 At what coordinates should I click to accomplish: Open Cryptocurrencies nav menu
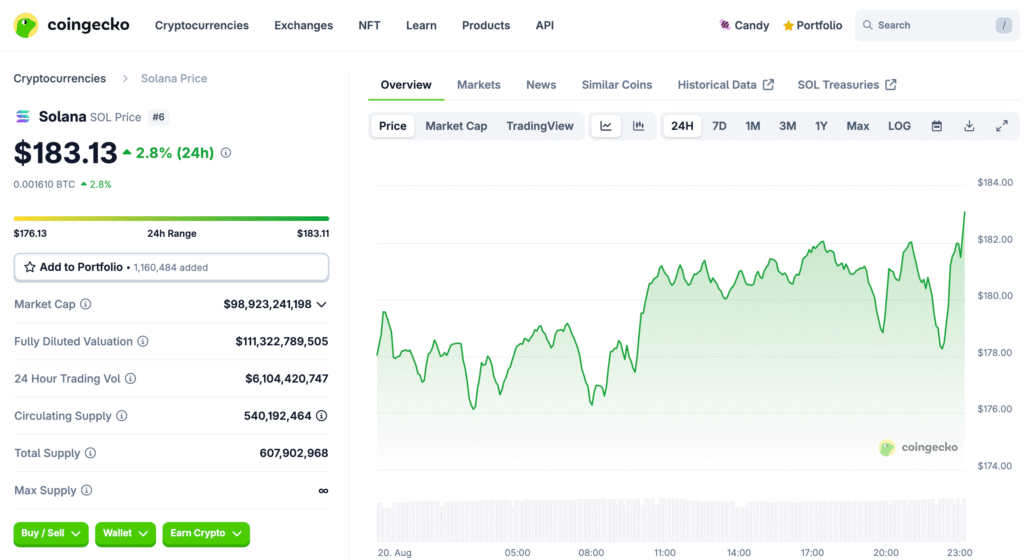coord(202,25)
